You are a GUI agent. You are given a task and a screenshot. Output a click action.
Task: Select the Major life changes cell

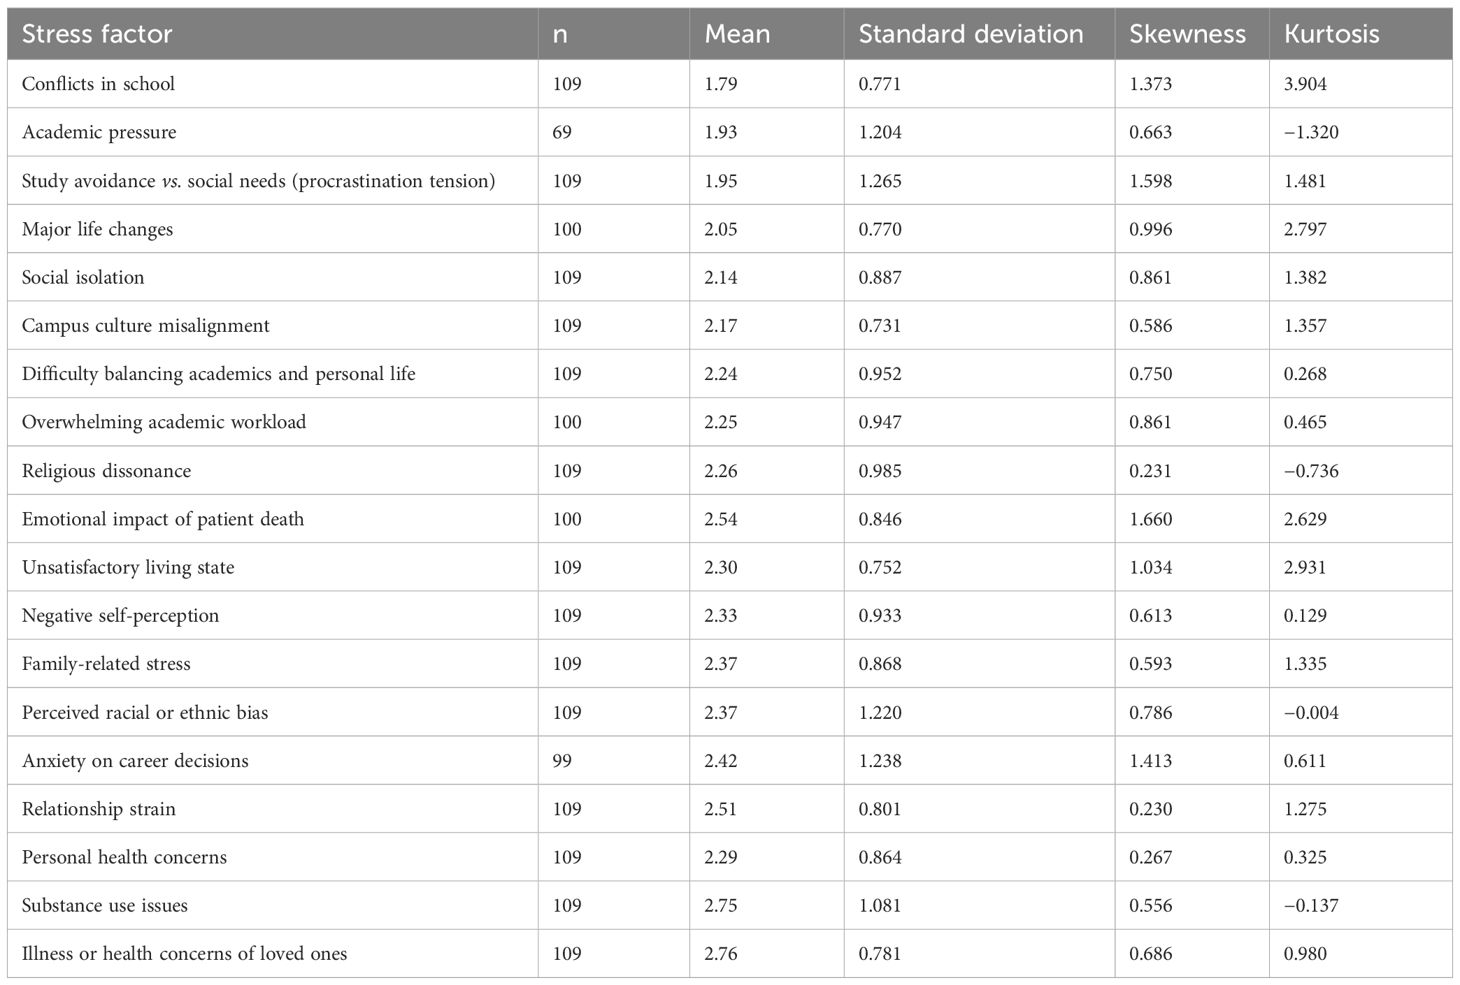pos(97,229)
